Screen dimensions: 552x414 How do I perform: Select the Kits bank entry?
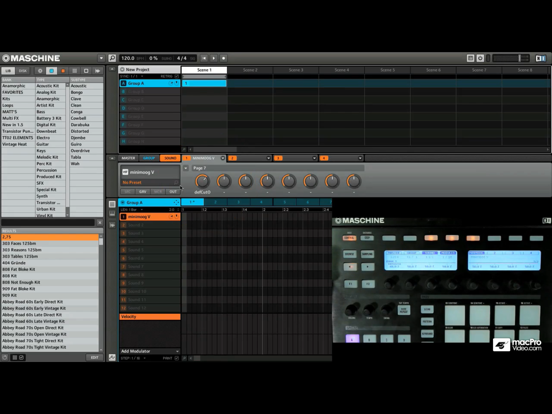tap(18, 99)
